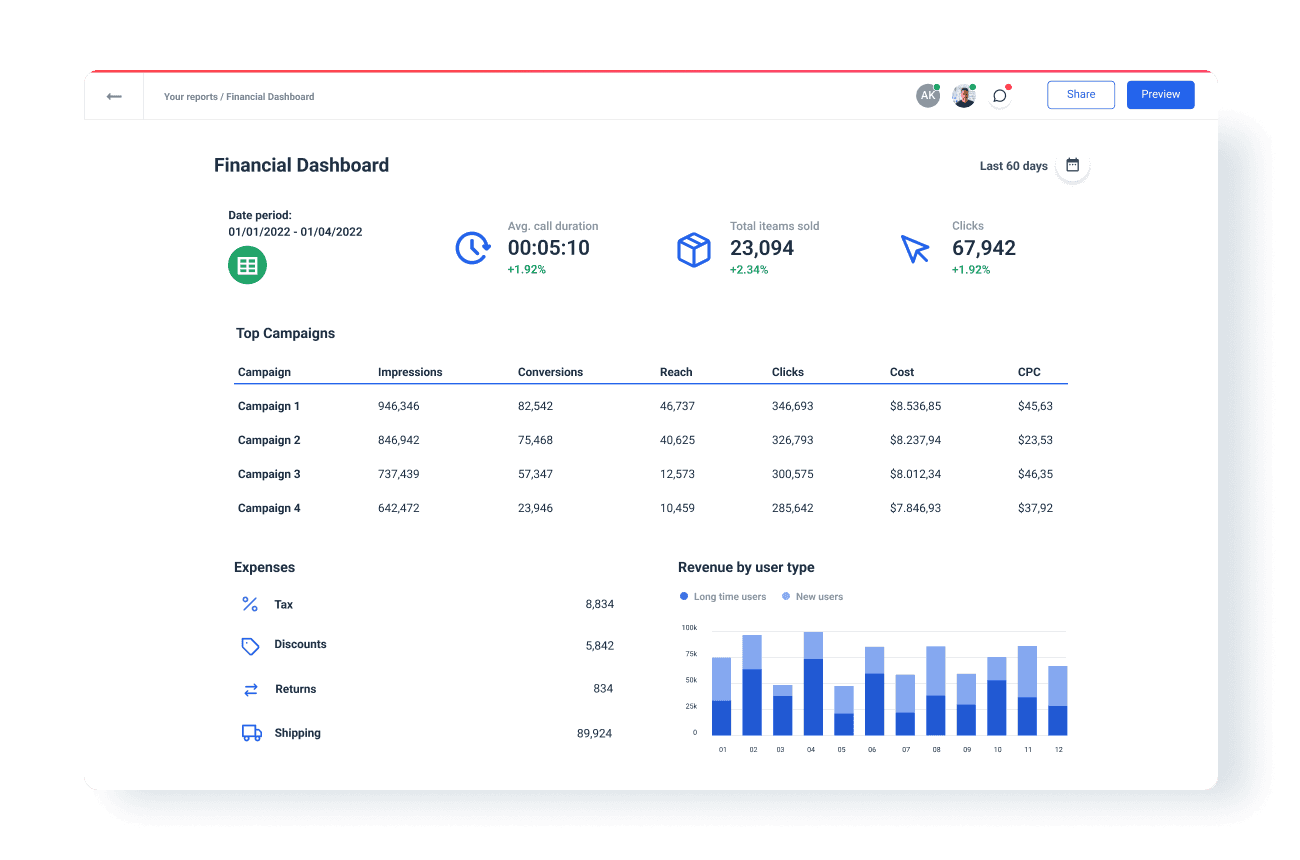Click Your reports in the breadcrumb
Image resolution: width=1300 pixels, height=860 pixels.
click(x=191, y=96)
